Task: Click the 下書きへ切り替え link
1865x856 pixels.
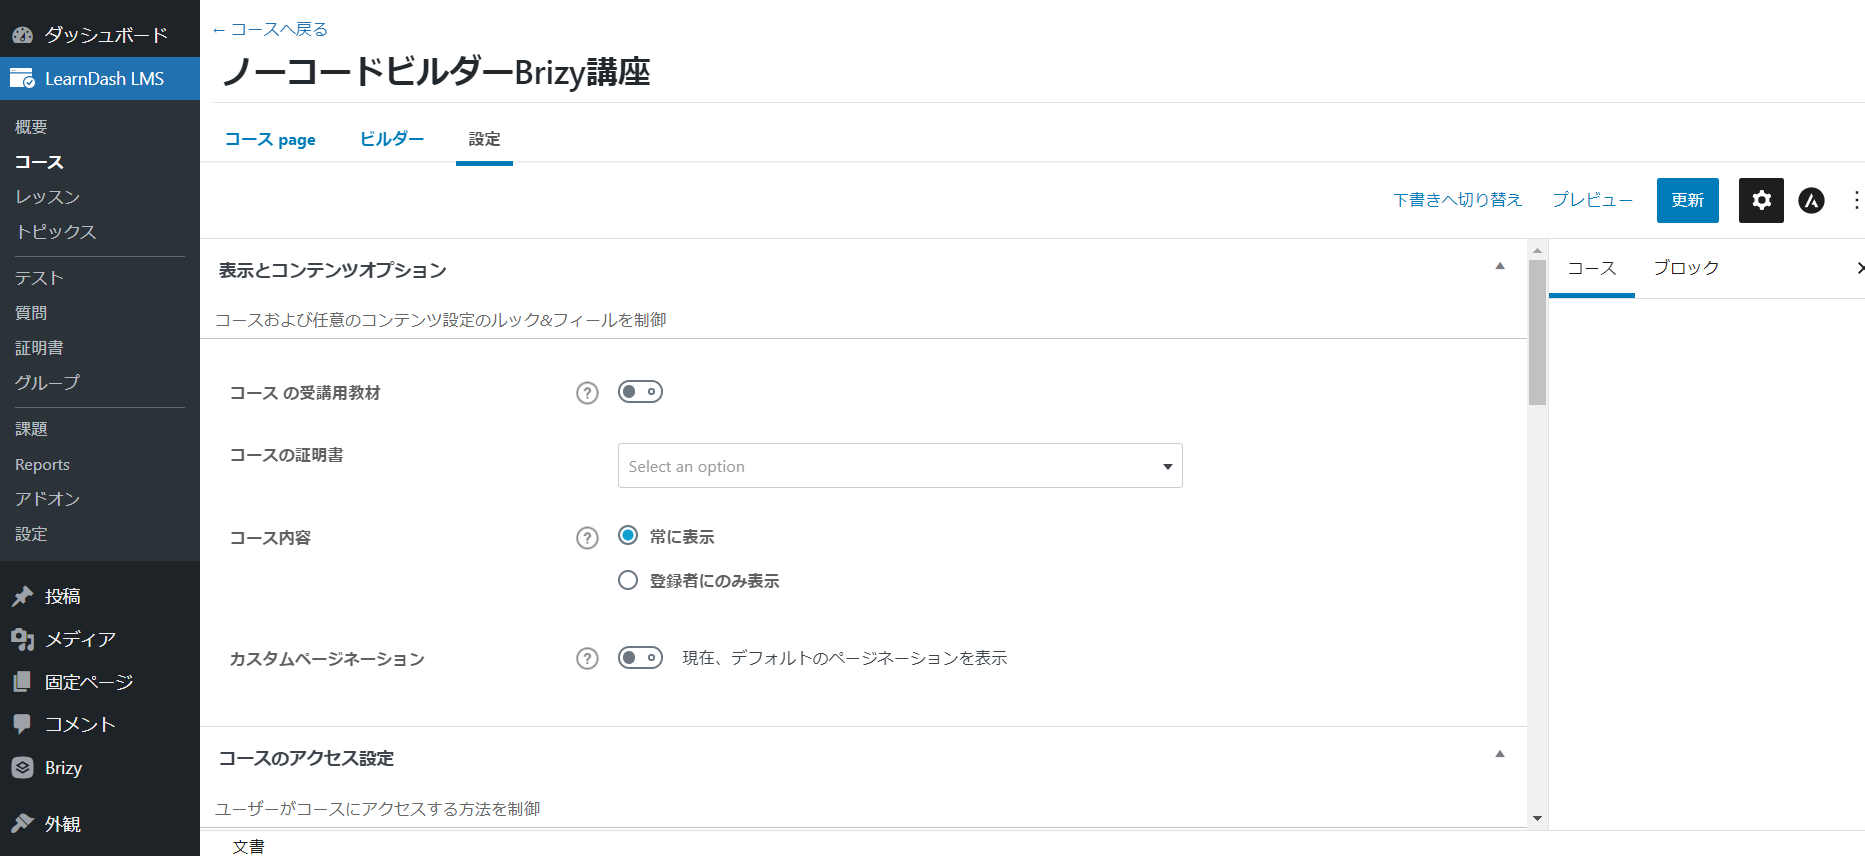Action: pos(1457,200)
